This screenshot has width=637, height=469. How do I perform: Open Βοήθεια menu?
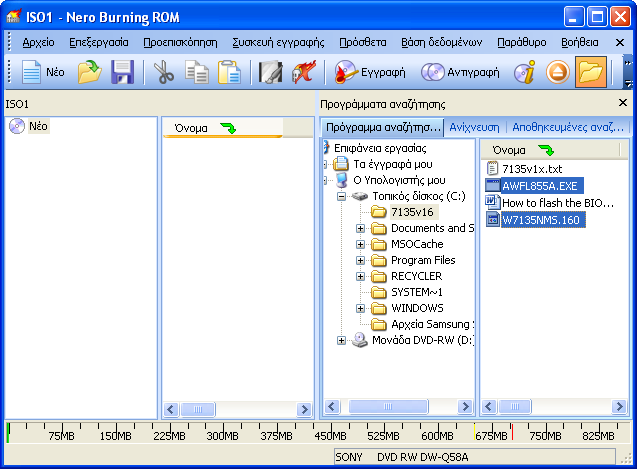tap(580, 42)
